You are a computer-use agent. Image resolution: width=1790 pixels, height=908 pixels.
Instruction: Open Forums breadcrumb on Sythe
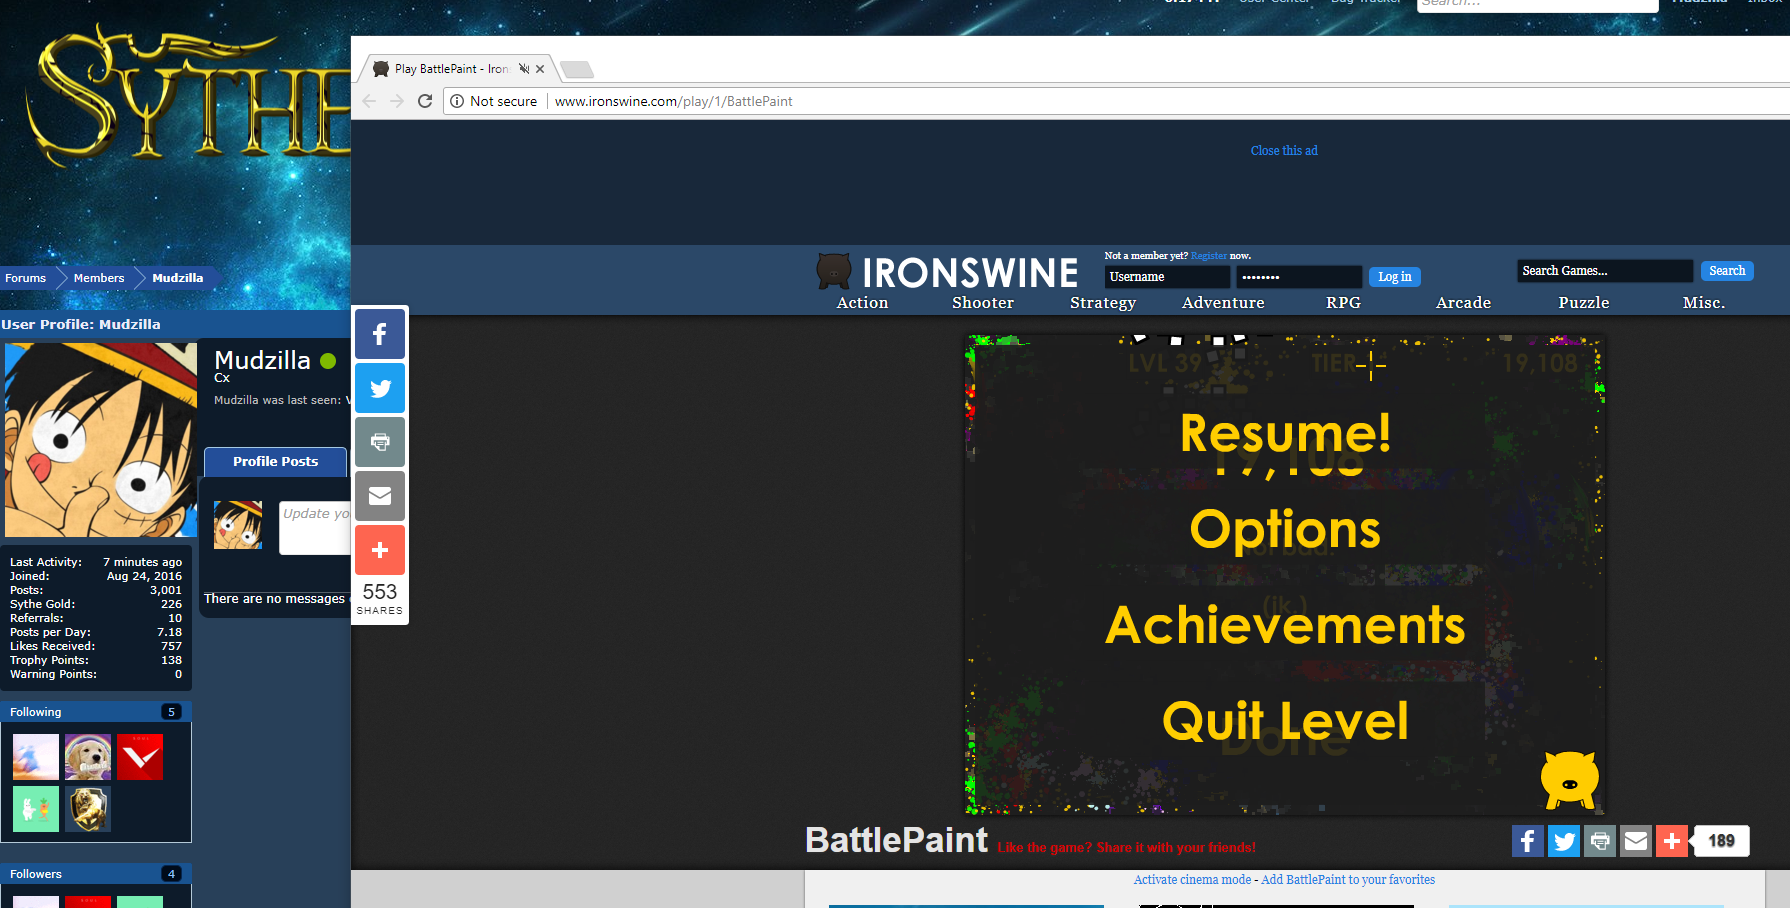coord(26,278)
